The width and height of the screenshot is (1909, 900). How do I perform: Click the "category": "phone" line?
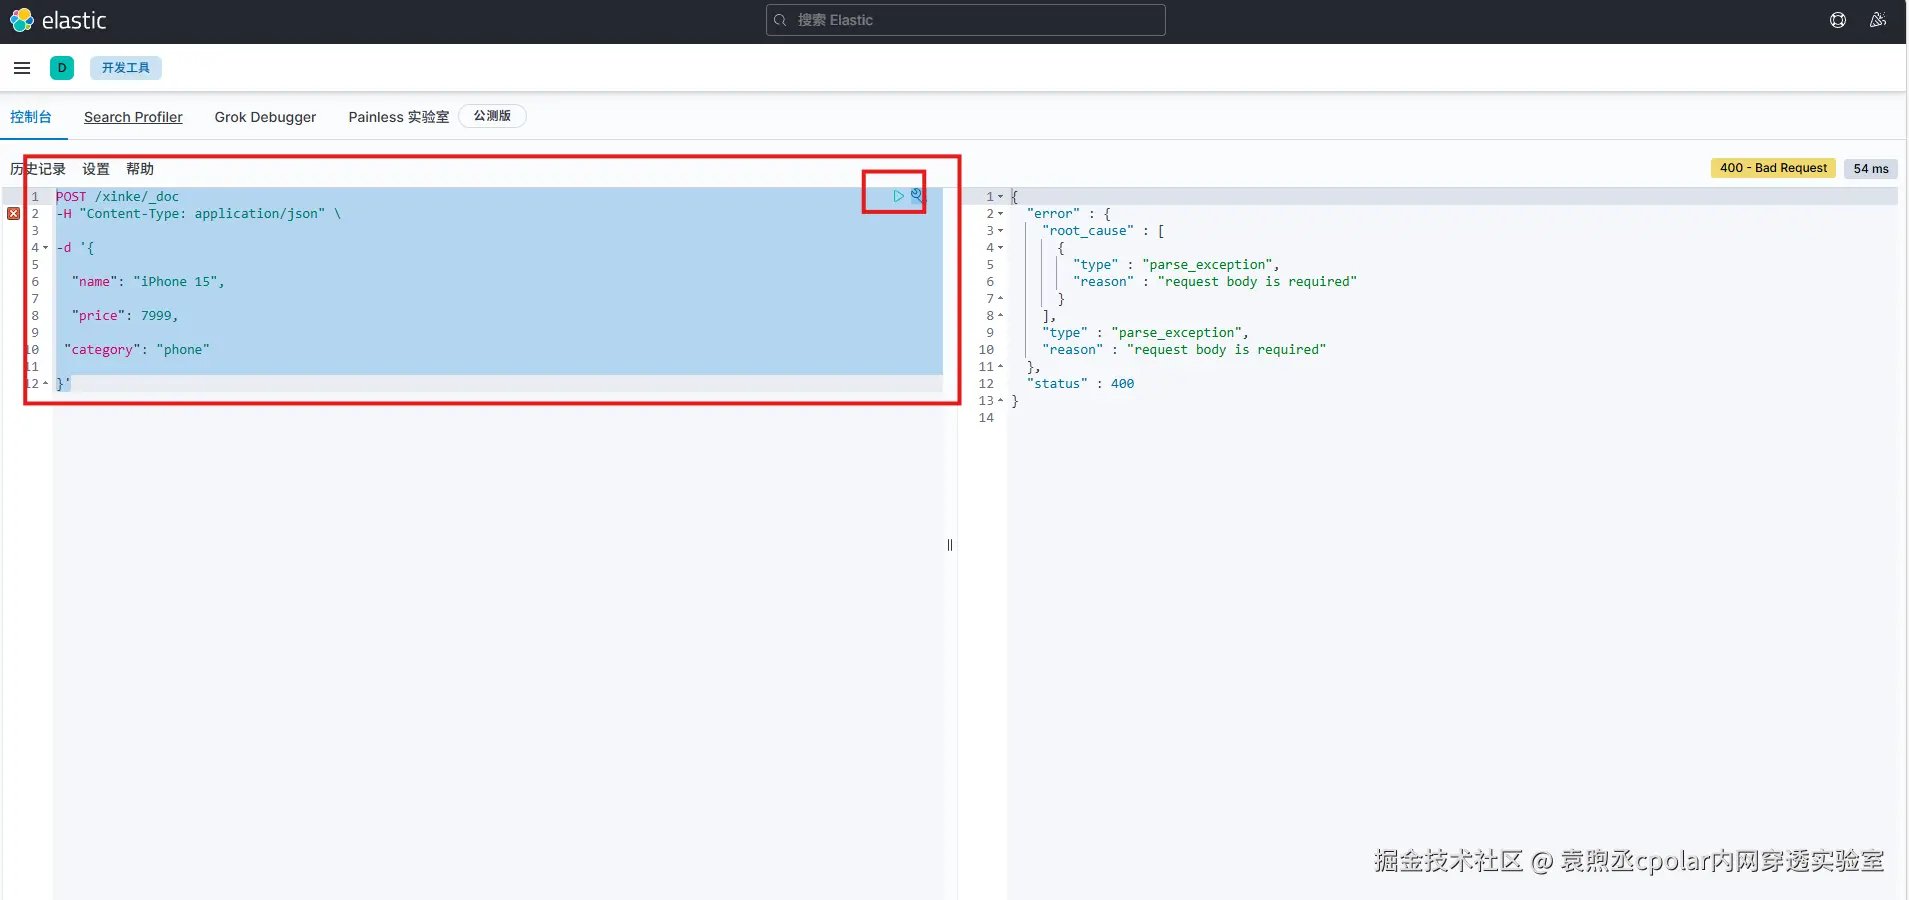tap(137, 350)
